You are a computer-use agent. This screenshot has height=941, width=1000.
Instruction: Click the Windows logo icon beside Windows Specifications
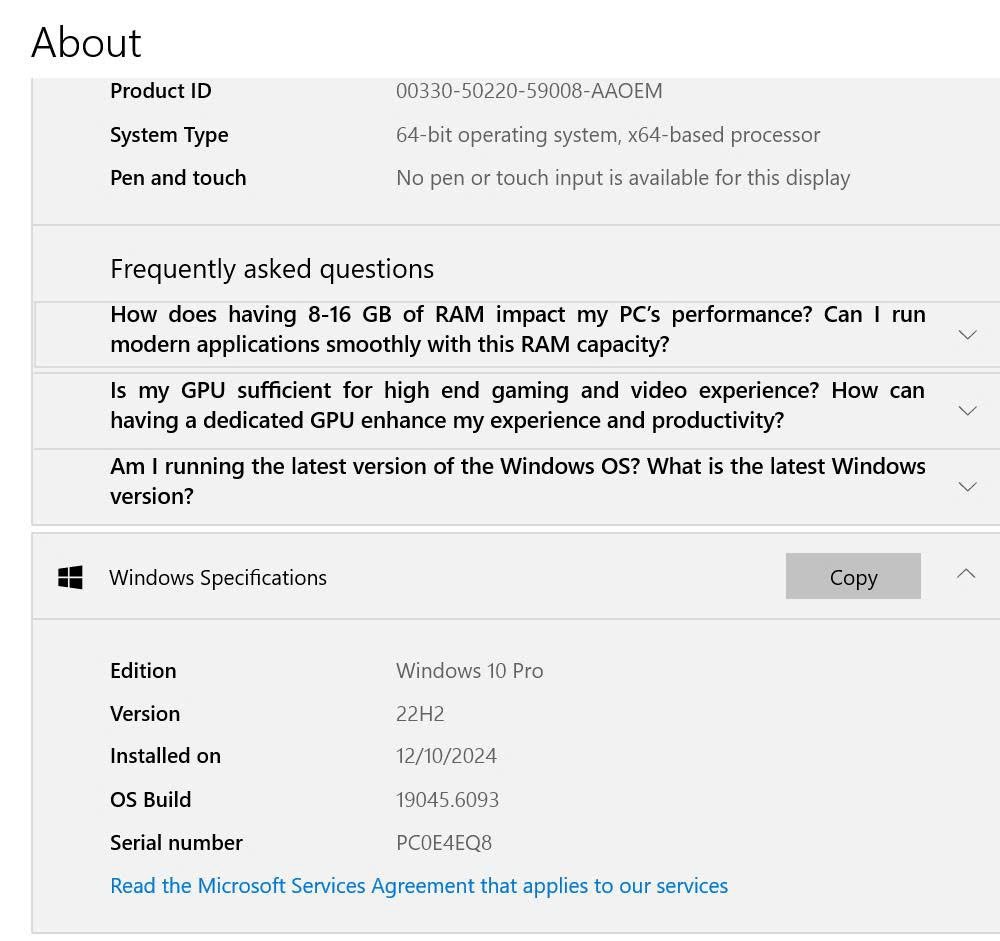point(70,577)
